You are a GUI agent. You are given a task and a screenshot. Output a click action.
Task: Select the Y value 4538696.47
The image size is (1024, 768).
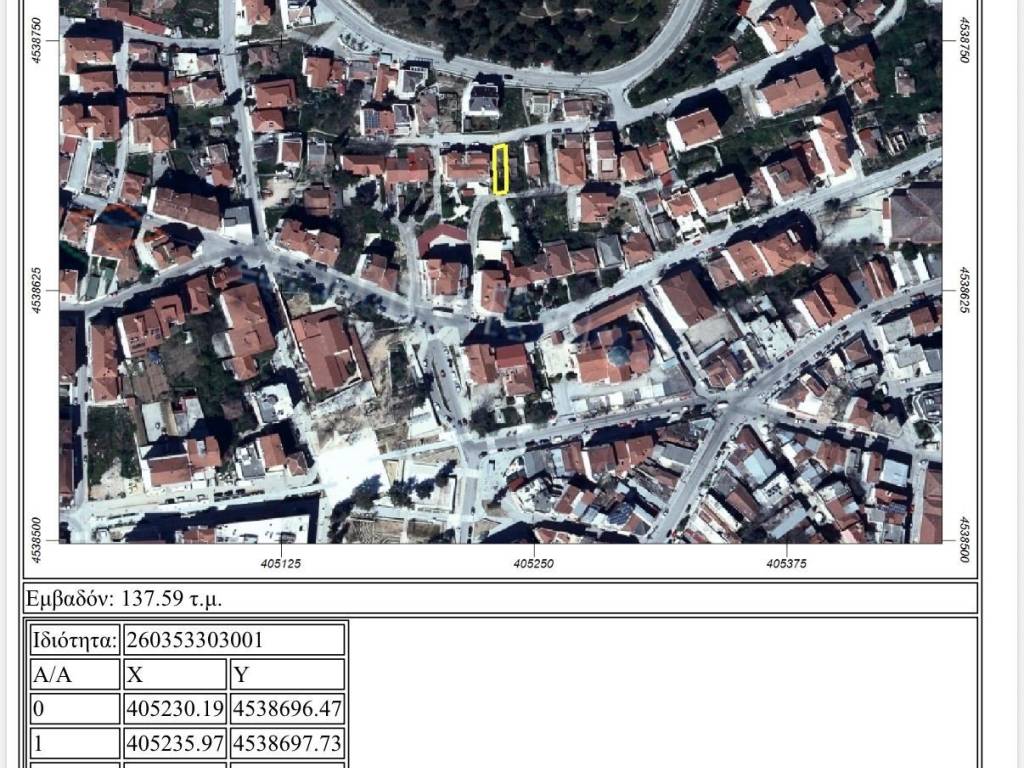click(x=288, y=709)
